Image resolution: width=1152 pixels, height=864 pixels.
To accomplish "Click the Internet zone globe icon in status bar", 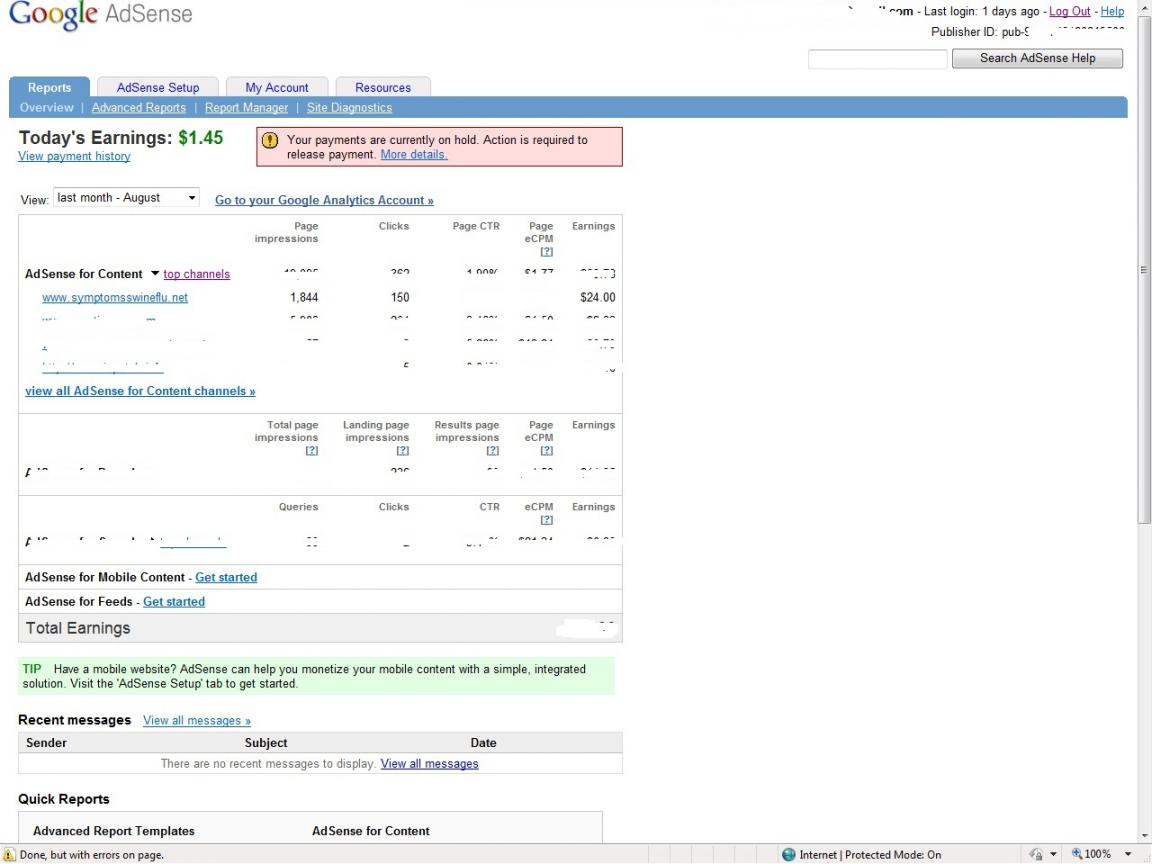I will tap(789, 855).
